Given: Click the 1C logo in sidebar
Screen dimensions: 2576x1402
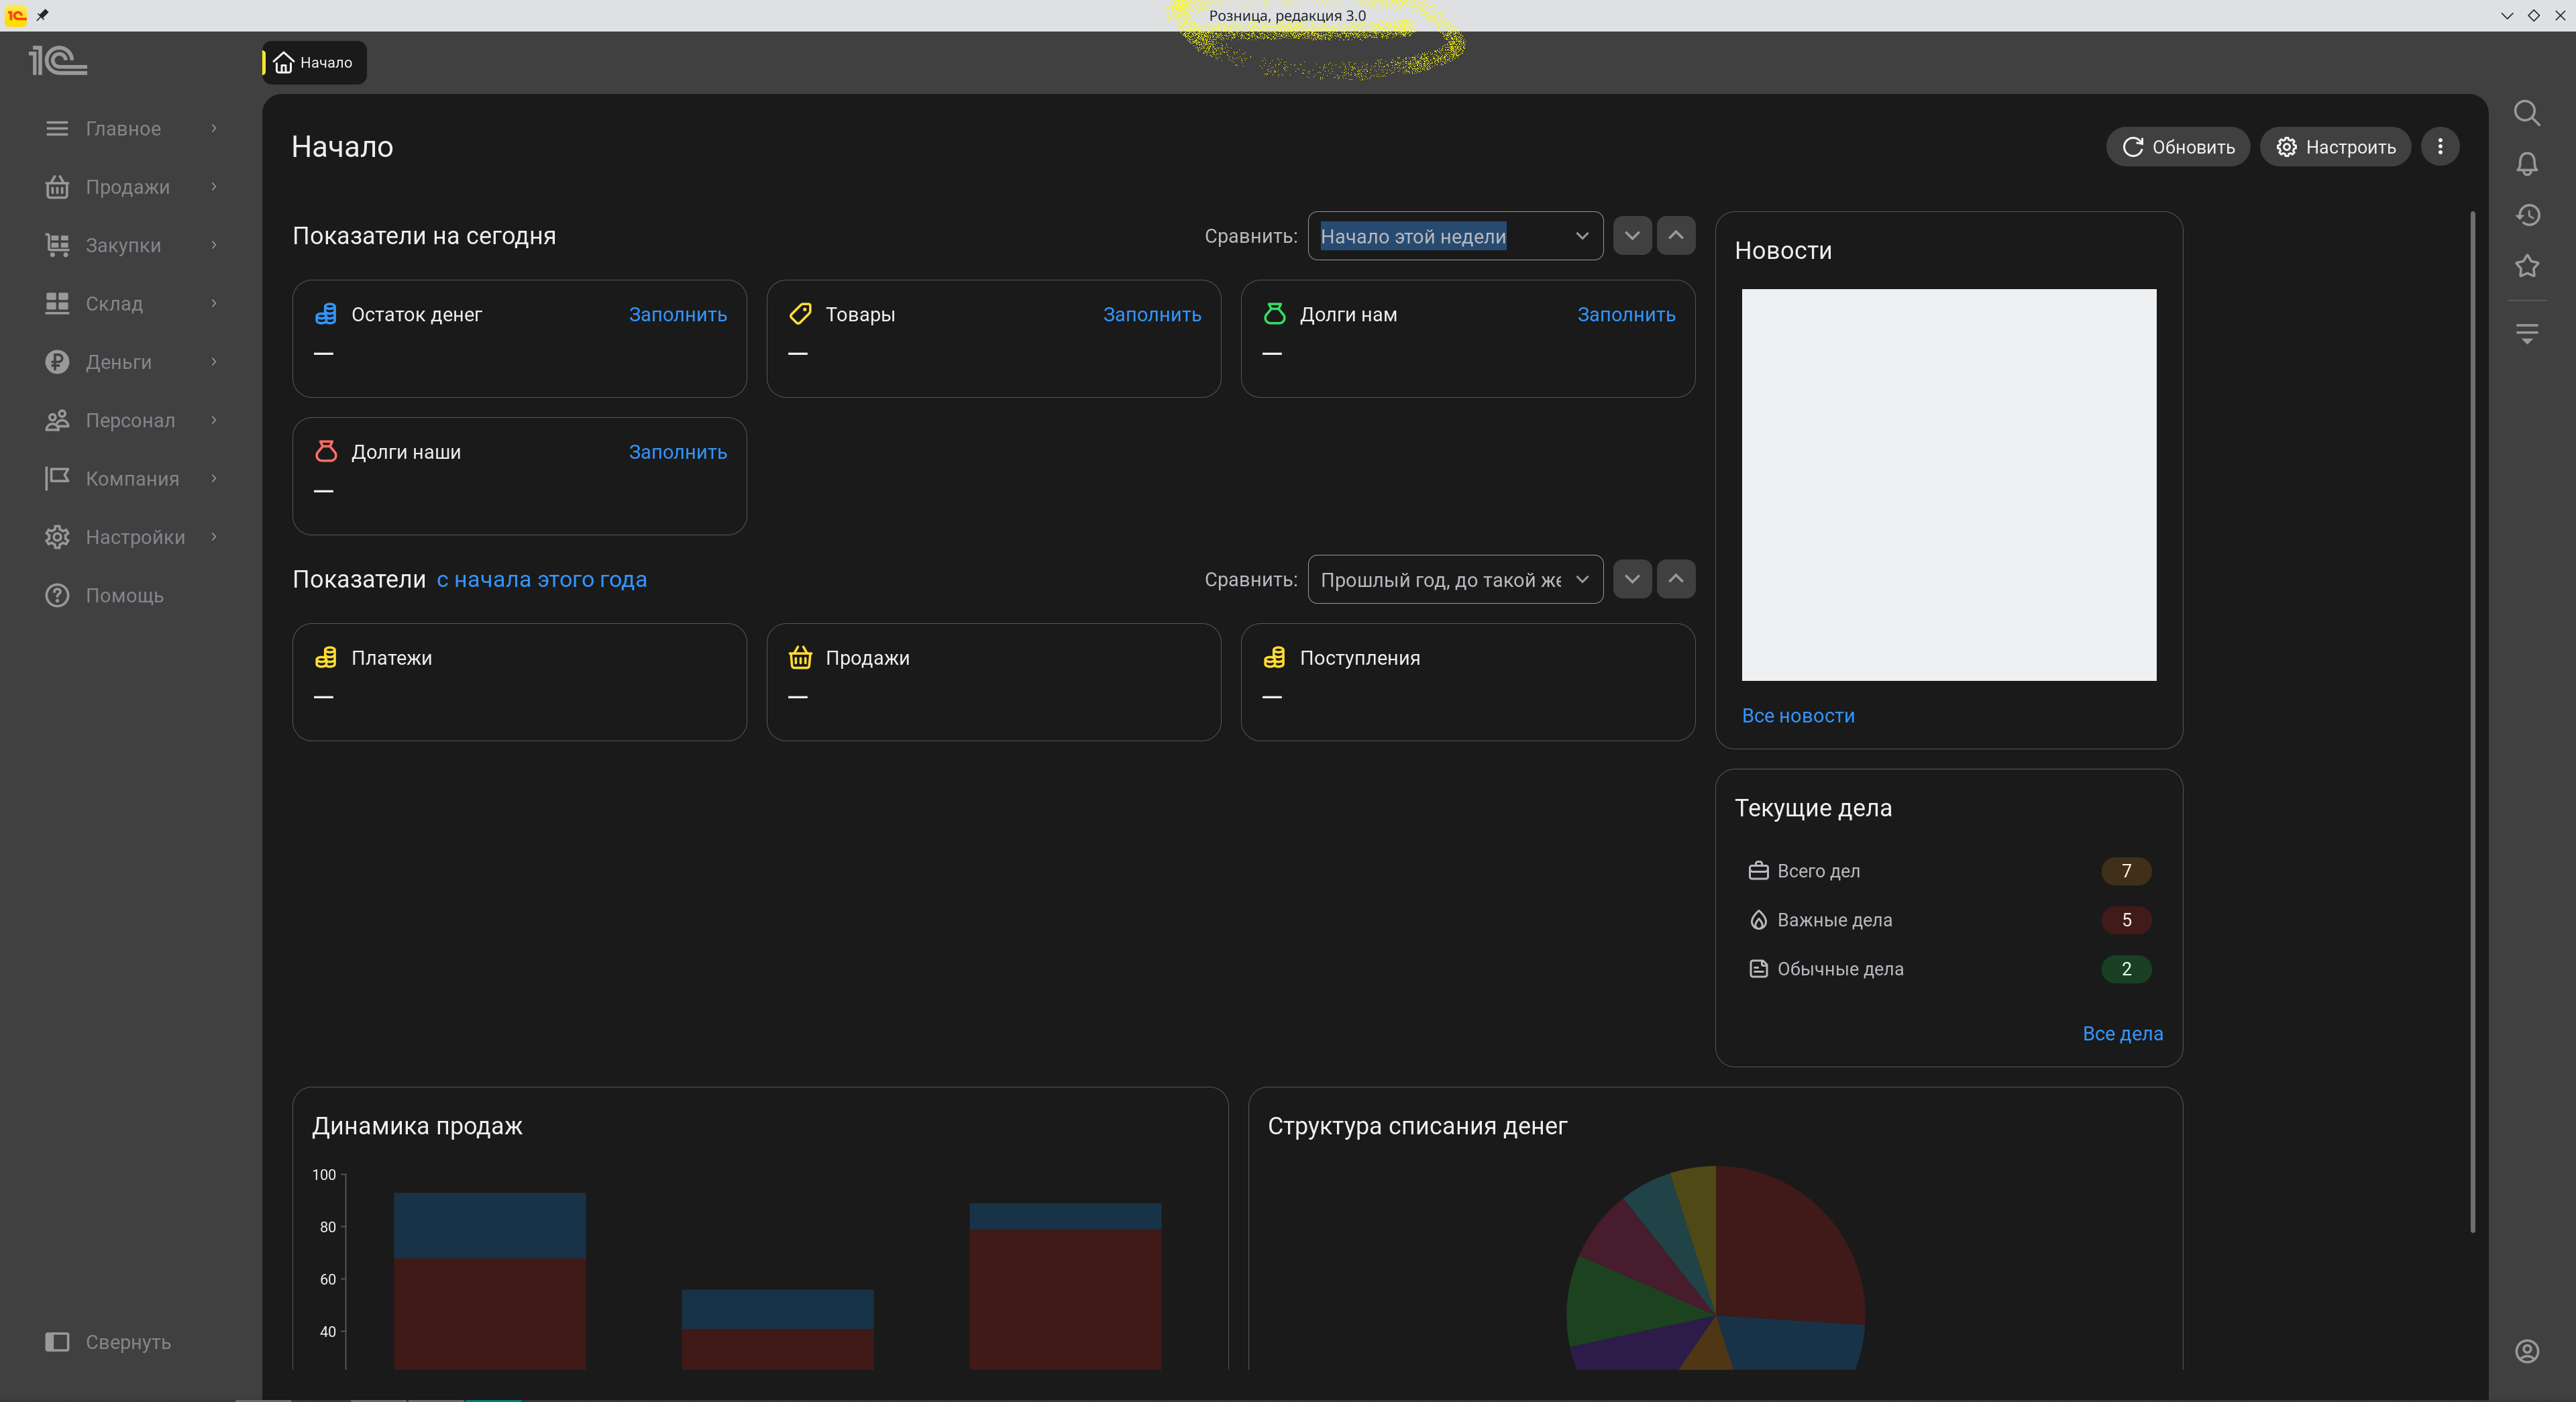Looking at the screenshot, I should coord(58,62).
